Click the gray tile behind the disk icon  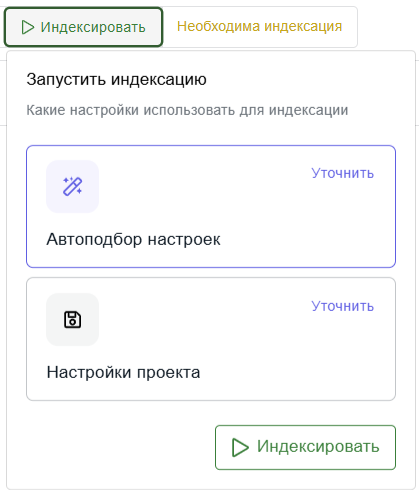pyautogui.click(x=72, y=320)
